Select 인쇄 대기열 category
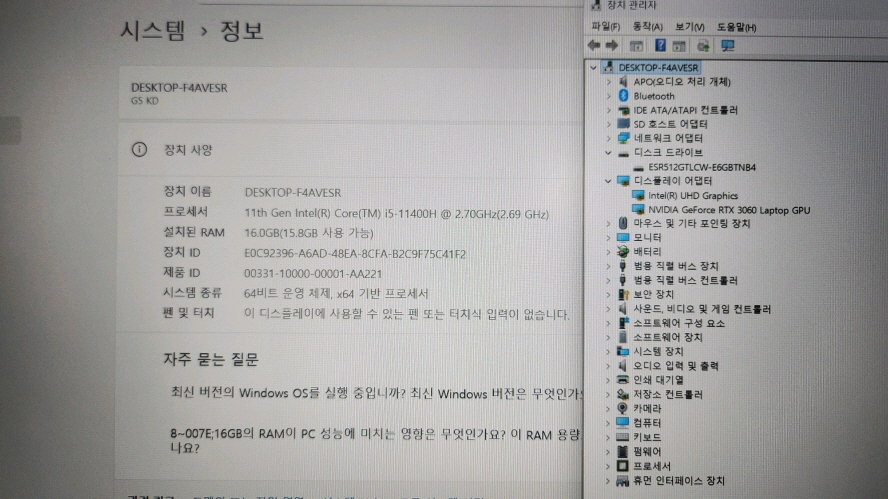The height and width of the screenshot is (499, 888). (658, 380)
